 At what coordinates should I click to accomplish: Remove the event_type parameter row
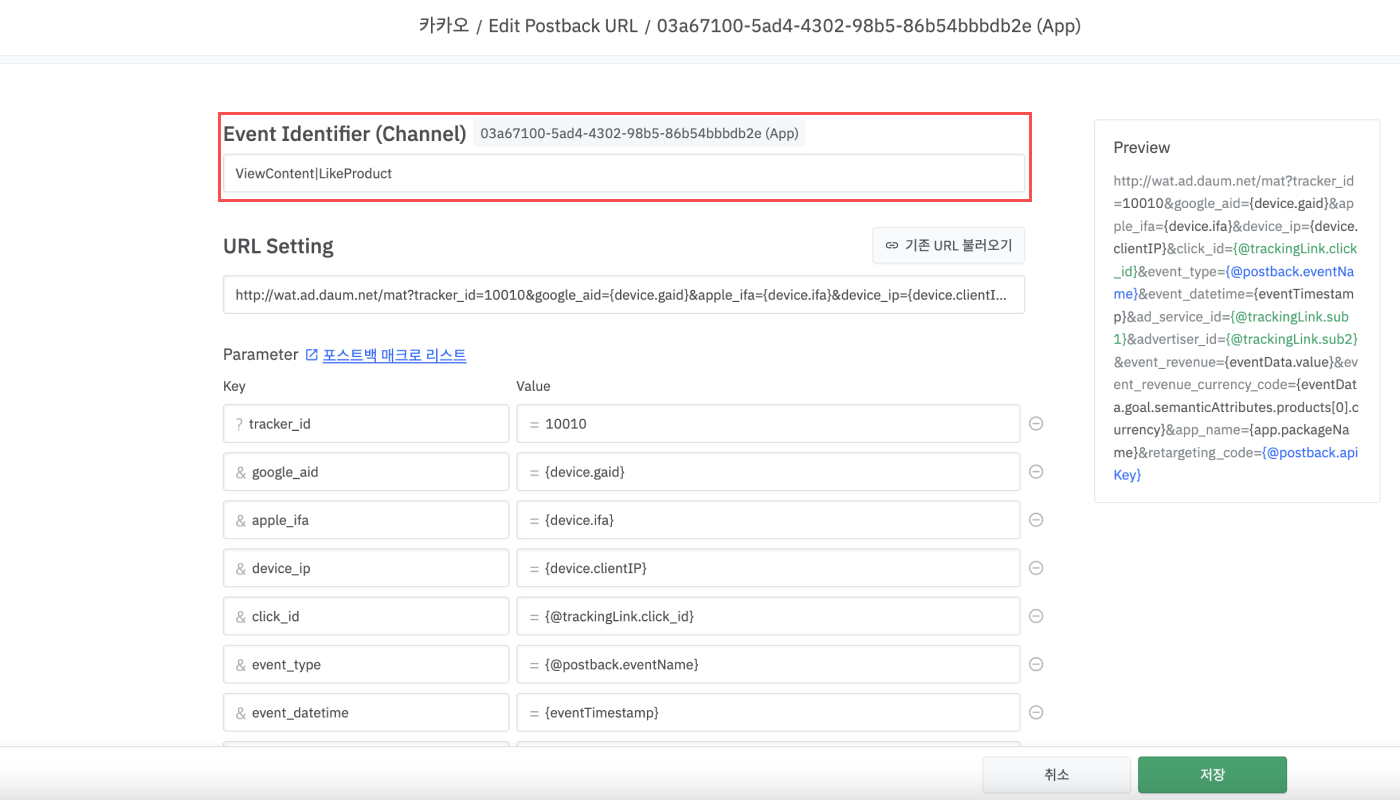click(x=1036, y=664)
